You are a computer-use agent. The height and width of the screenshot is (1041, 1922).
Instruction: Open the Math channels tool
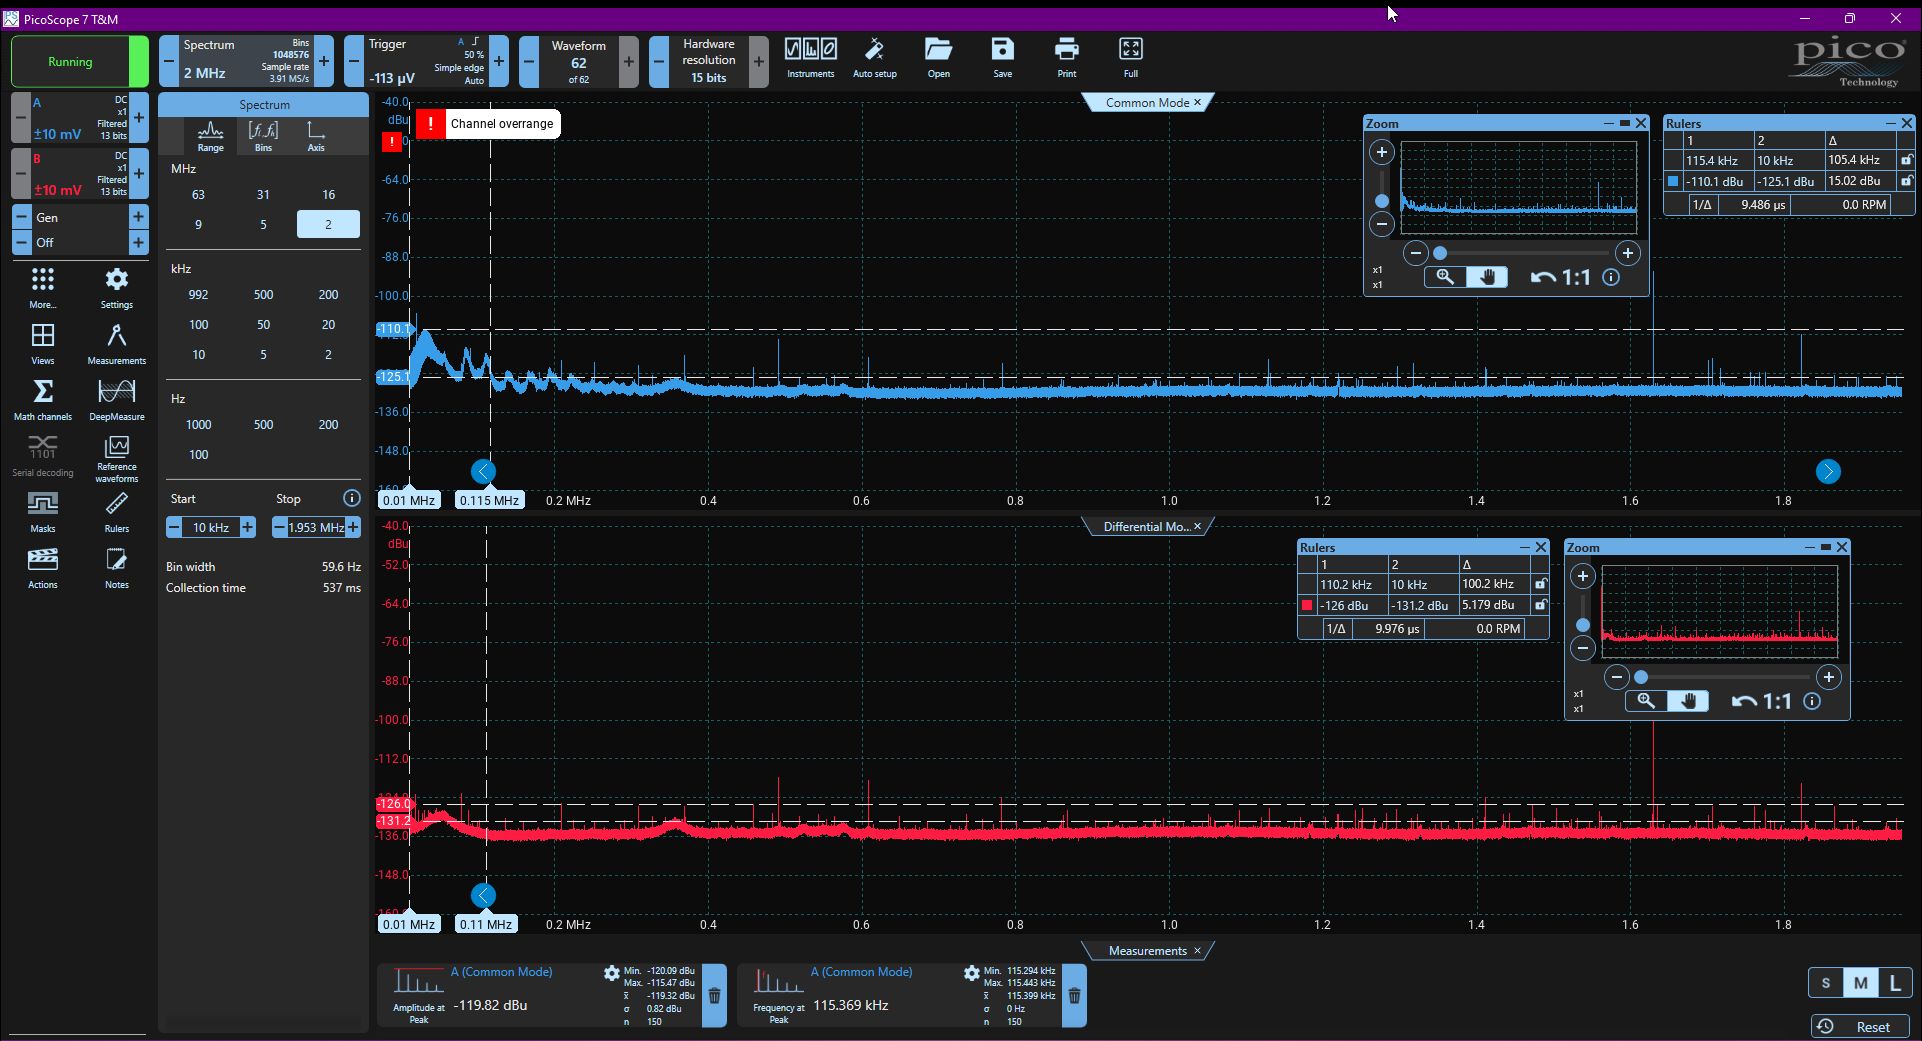(x=43, y=399)
